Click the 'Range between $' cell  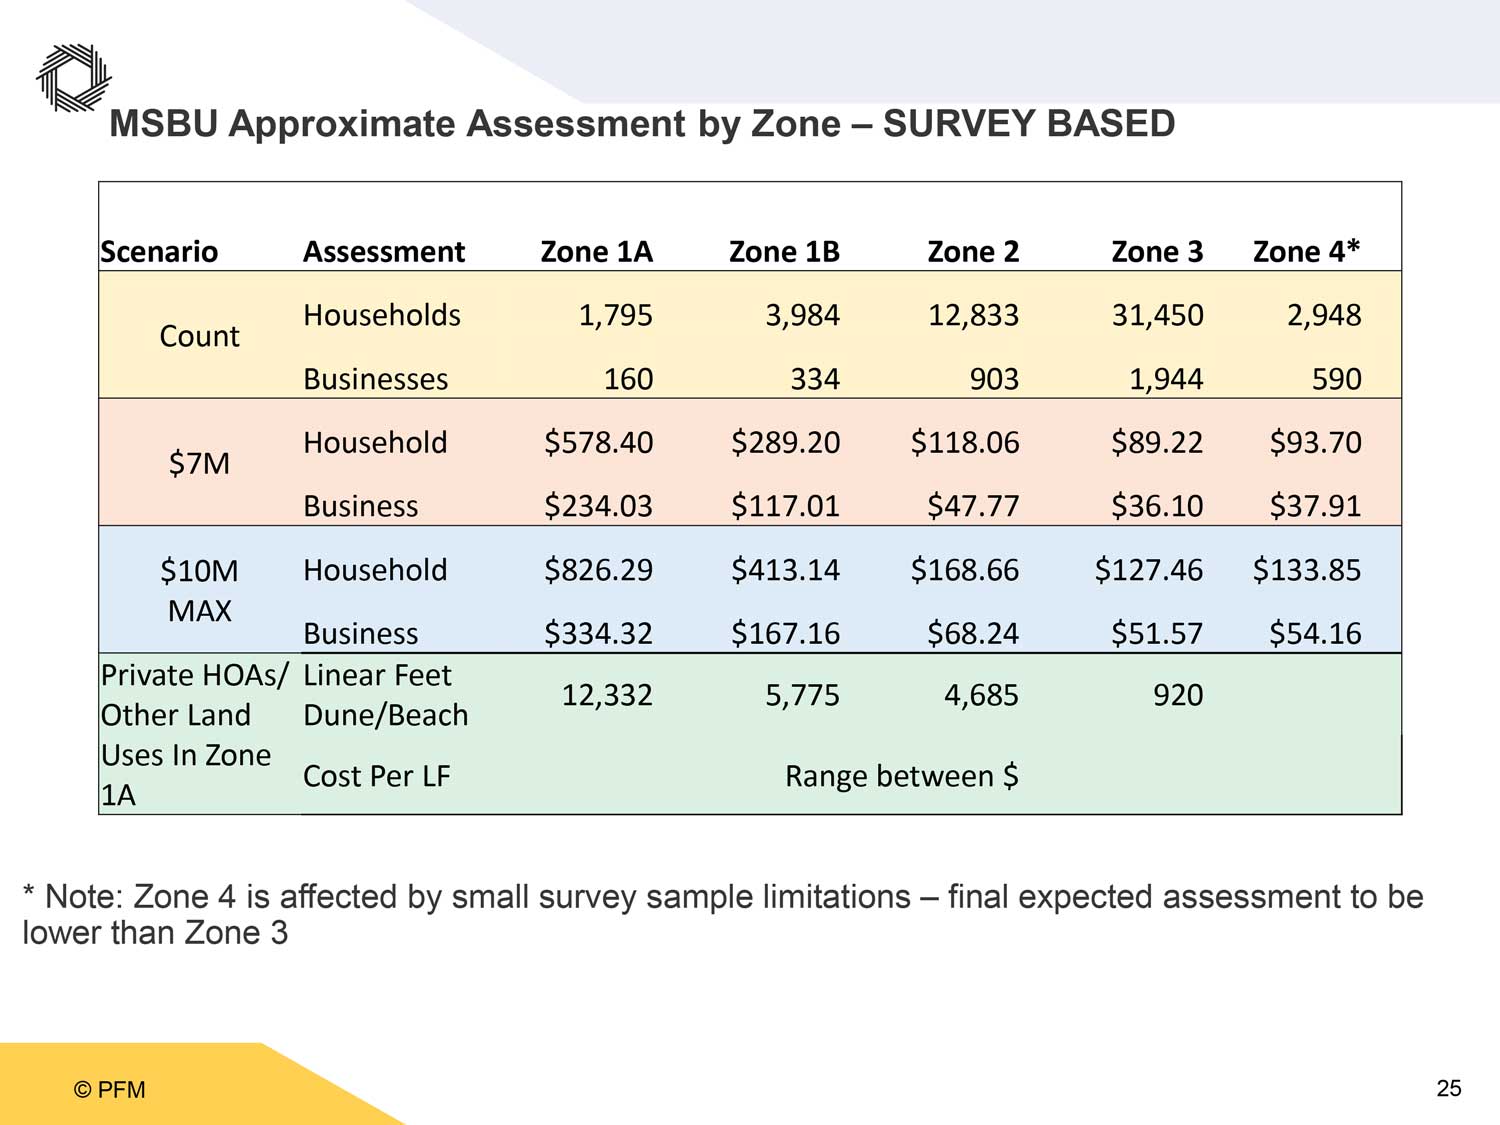901,776
